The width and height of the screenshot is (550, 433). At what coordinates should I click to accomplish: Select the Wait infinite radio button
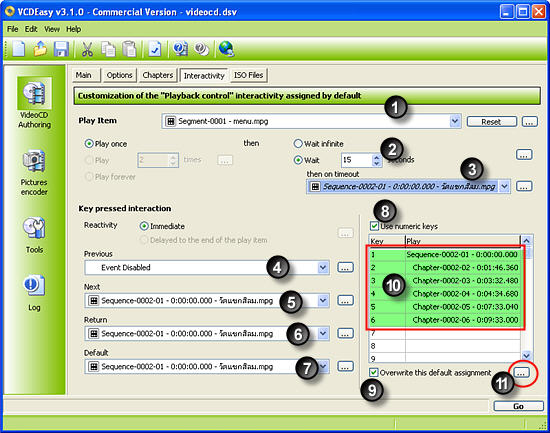click(298, 144)
